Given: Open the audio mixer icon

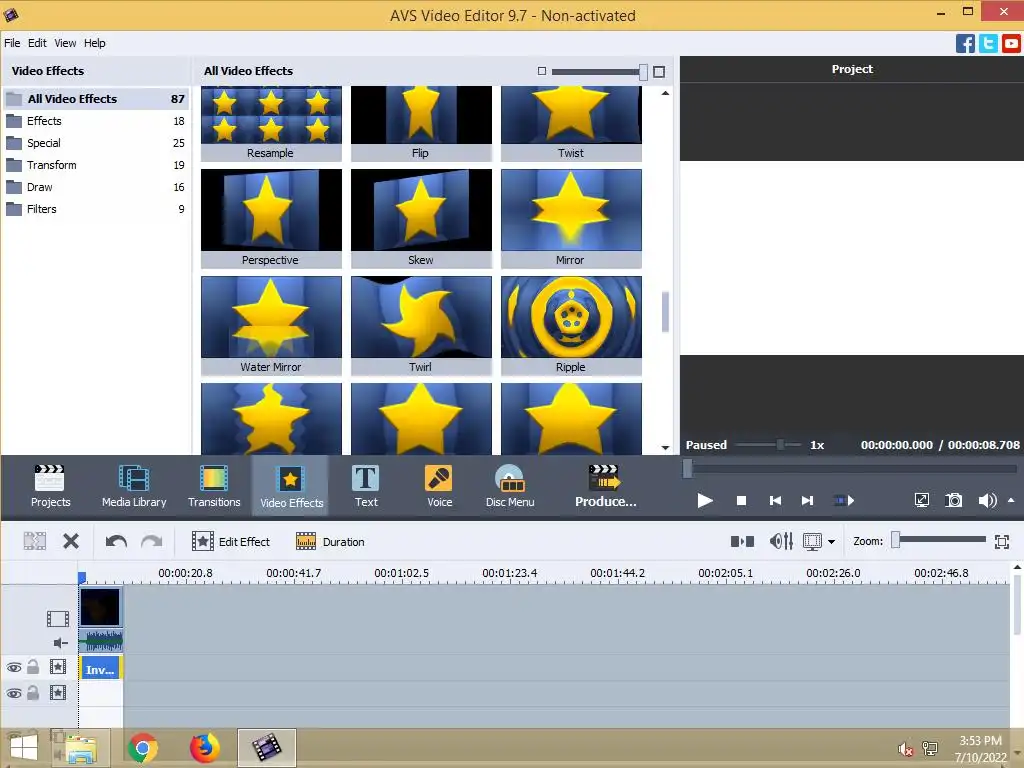Looking at the screenshot, I should click(781, 541).
